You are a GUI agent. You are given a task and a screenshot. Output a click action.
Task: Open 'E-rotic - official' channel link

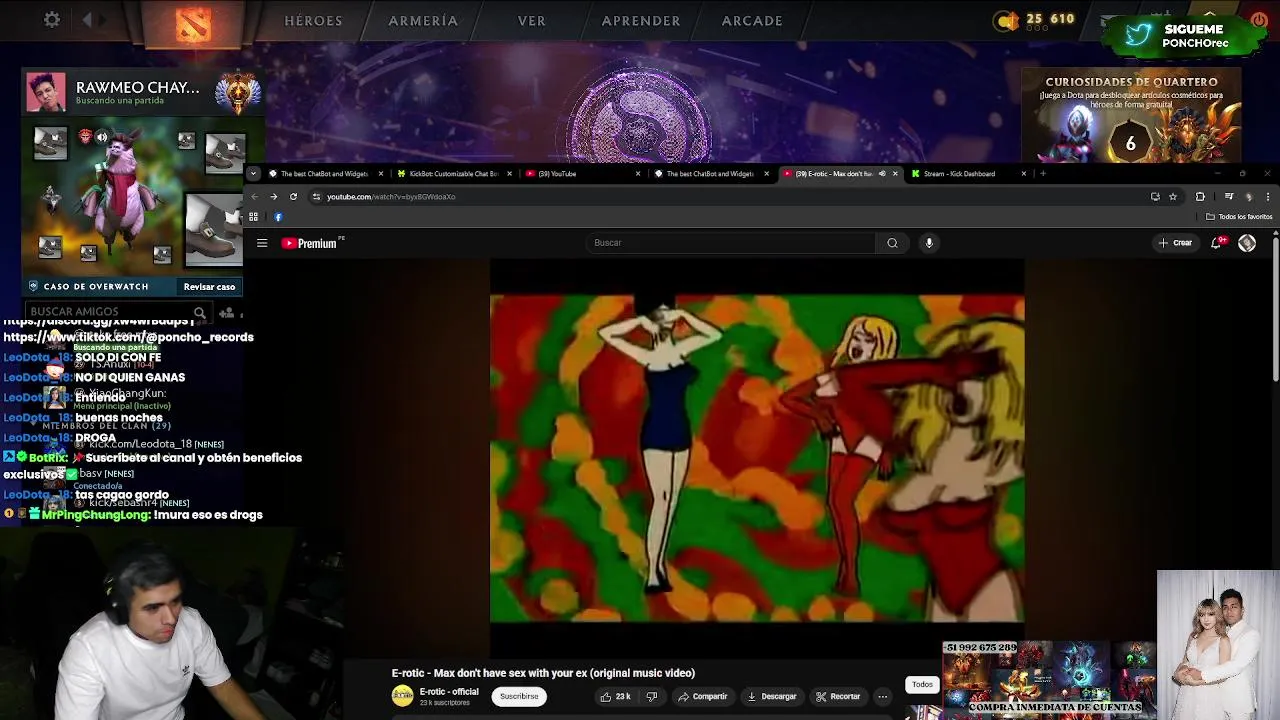[449, 691]
